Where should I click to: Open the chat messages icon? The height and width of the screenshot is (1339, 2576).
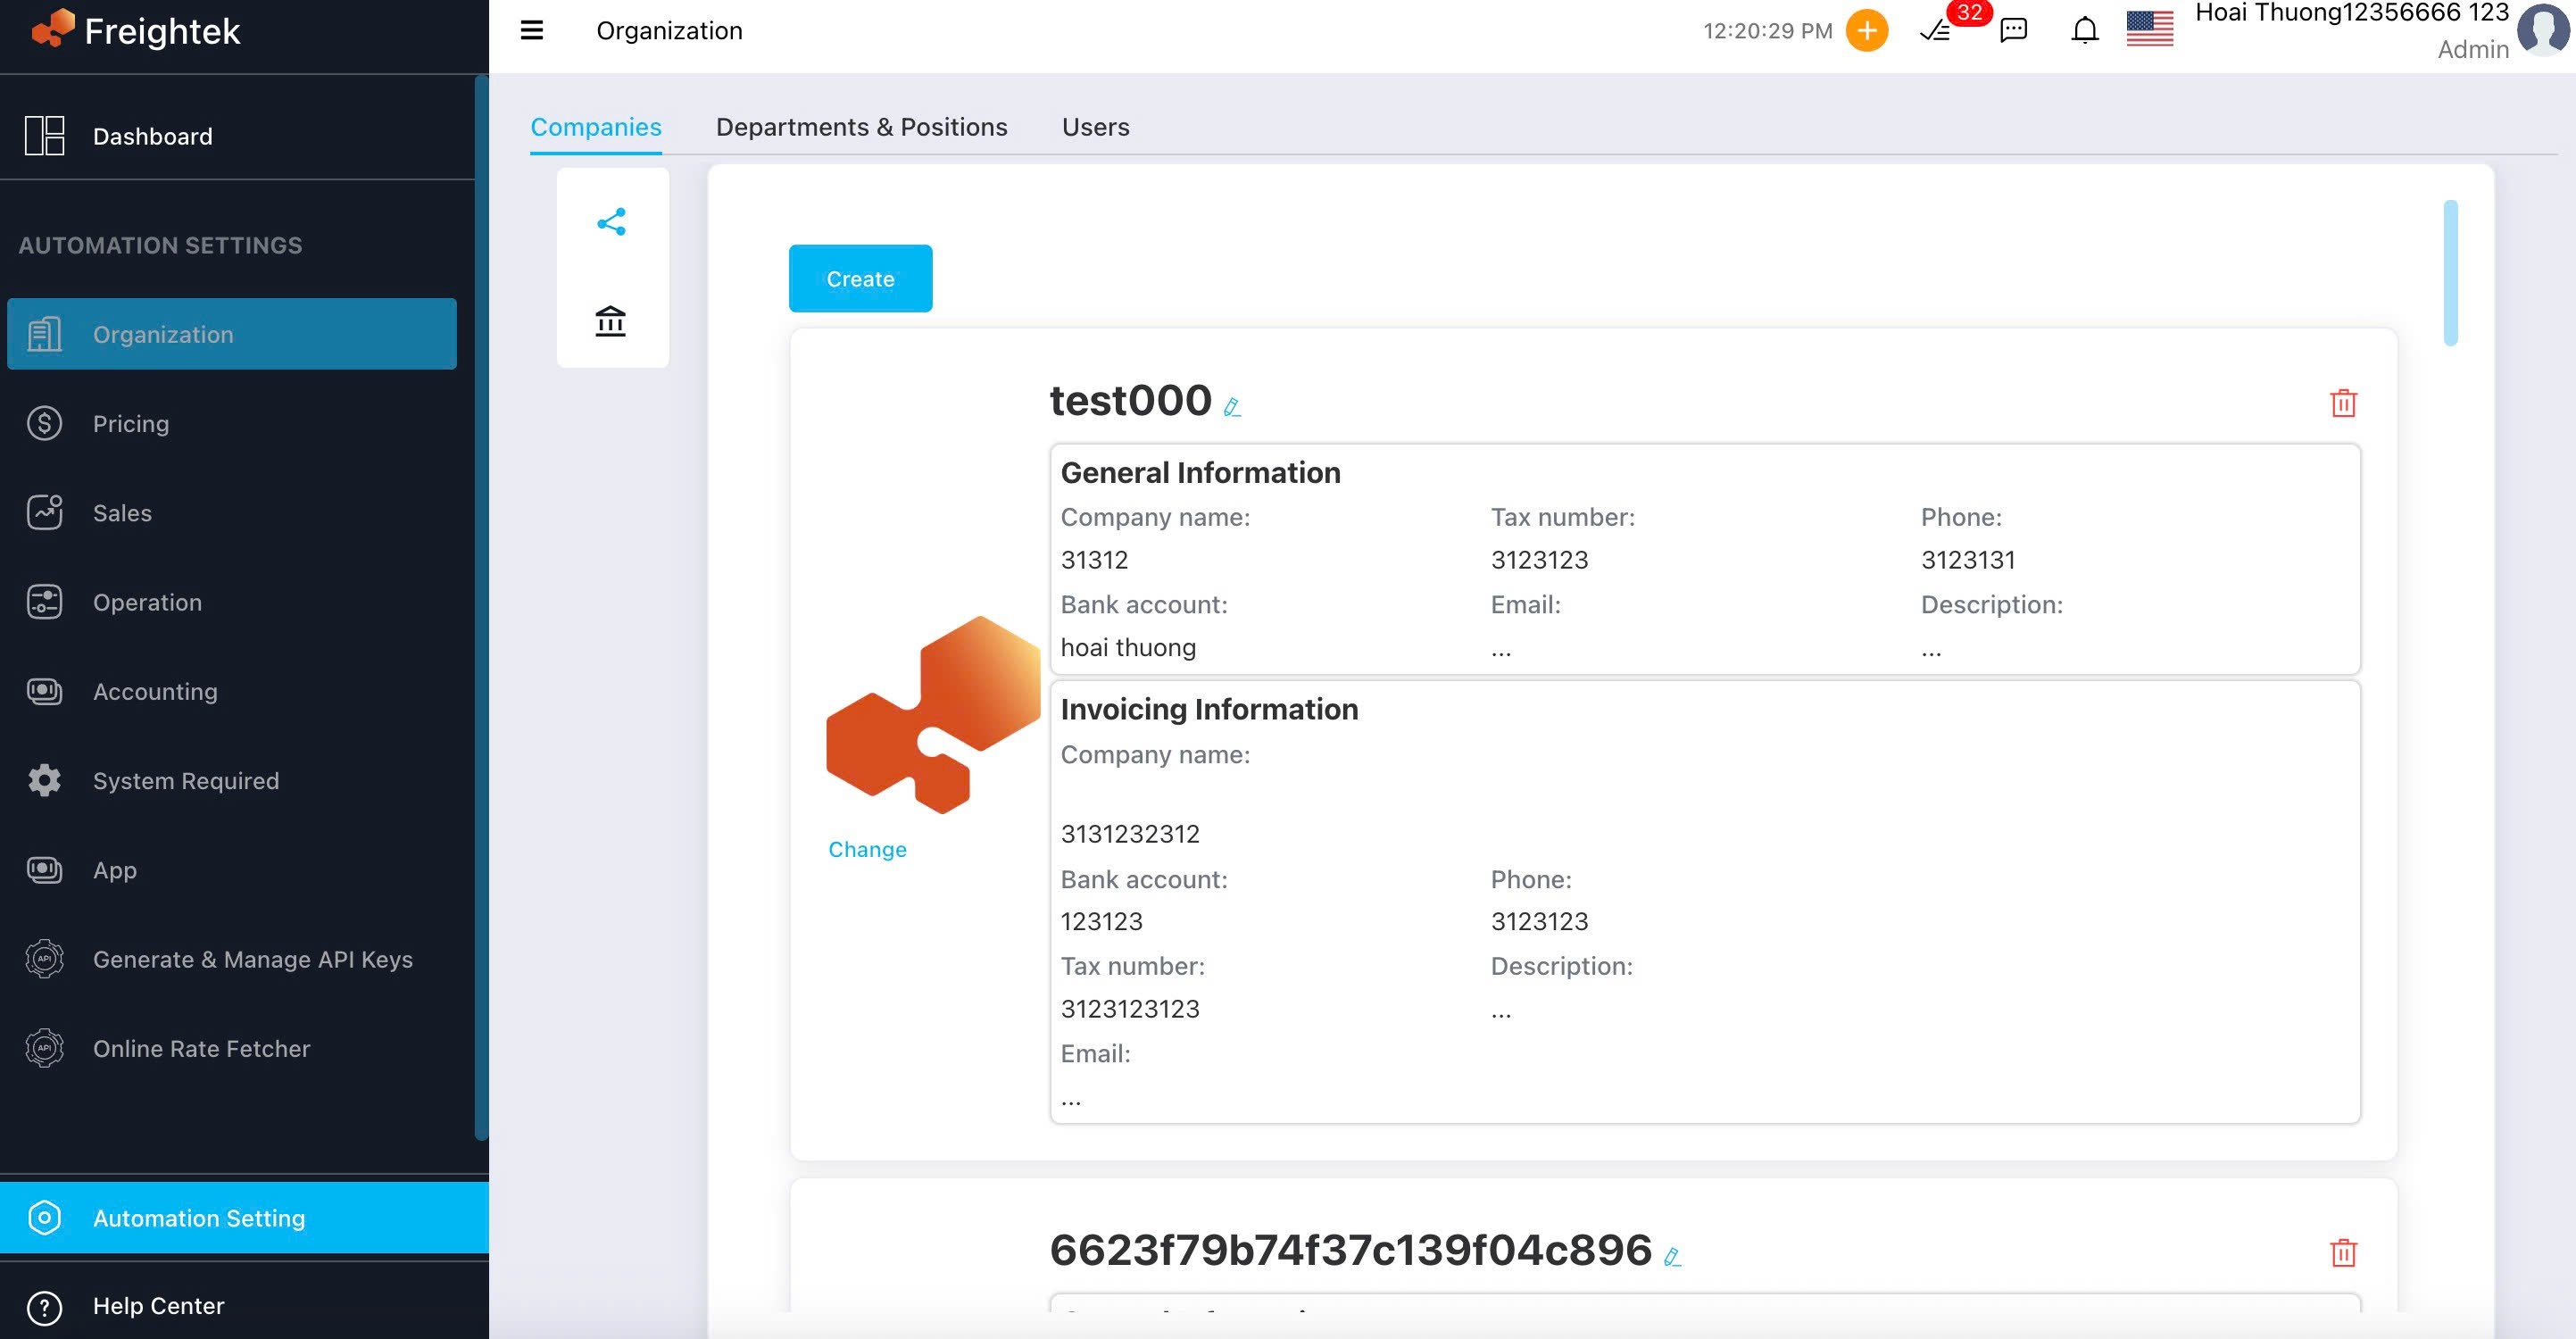[x=2013, y=30]
